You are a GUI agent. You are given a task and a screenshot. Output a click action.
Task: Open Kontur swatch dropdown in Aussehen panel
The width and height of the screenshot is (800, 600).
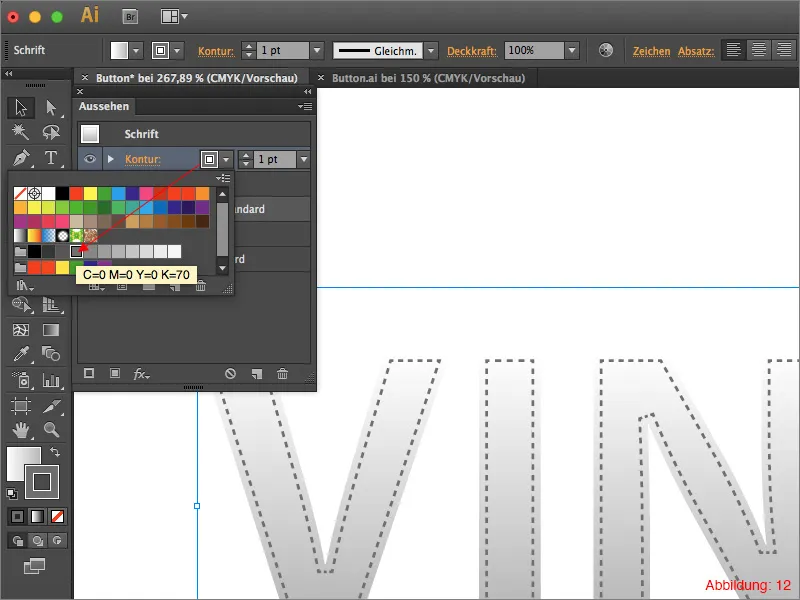(x=226, y=159)
